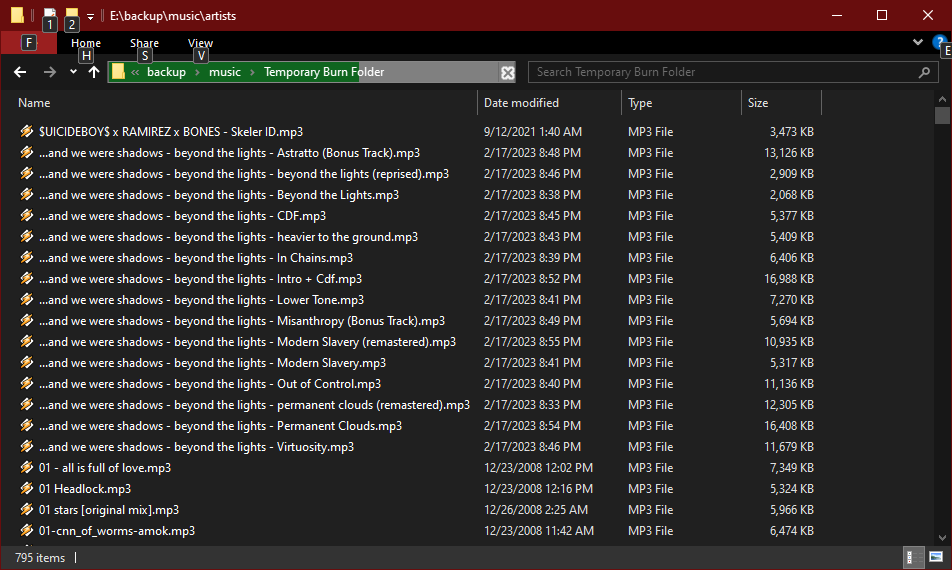Click the search magnifier icon
The width and height of the screenshot is (952, 570).
click(x=924, y=72)
